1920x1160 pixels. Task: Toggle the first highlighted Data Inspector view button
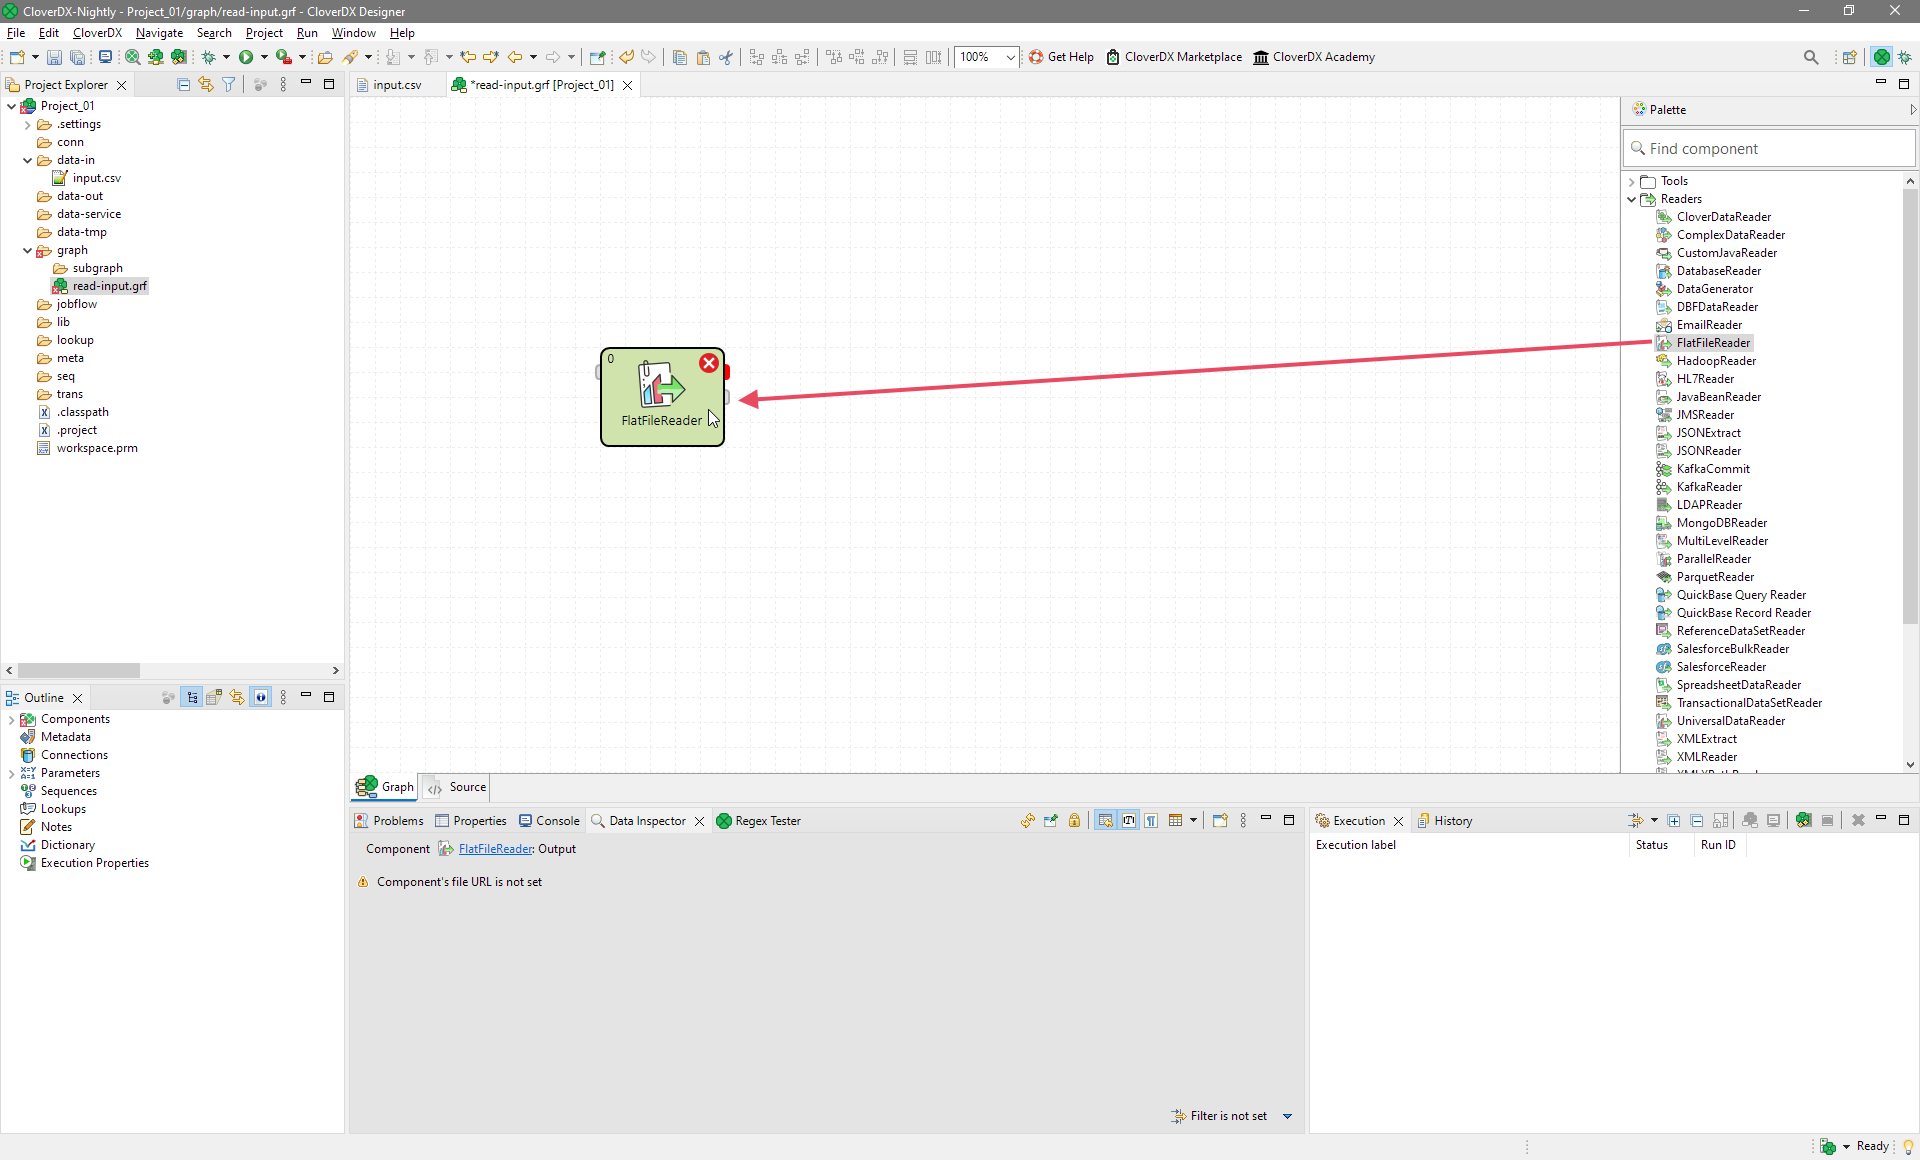tap(1105, 820)
